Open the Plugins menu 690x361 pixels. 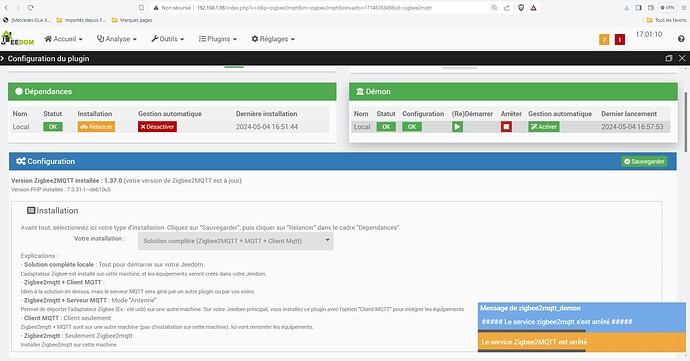coord(217,39)
